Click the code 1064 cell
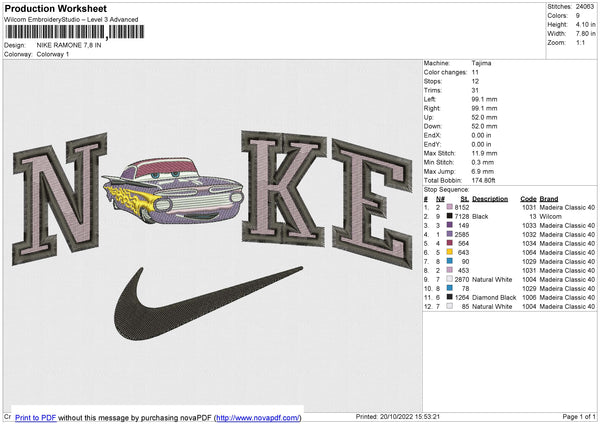600x424 pixels. point(529,252)
